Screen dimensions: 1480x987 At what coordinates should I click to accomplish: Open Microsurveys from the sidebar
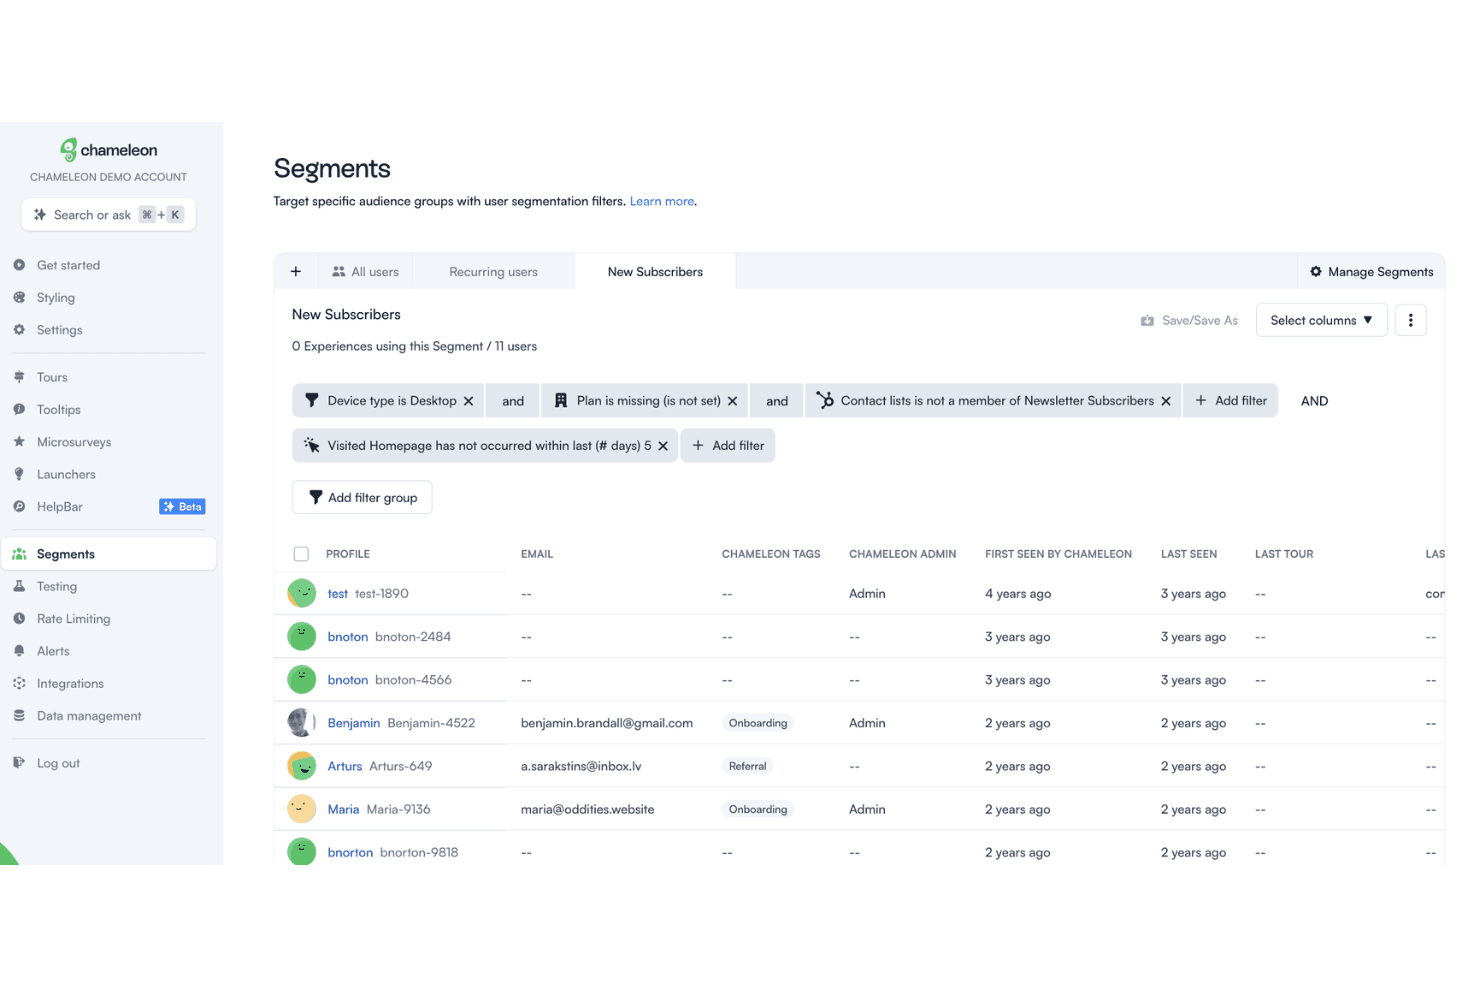point(74,442)
